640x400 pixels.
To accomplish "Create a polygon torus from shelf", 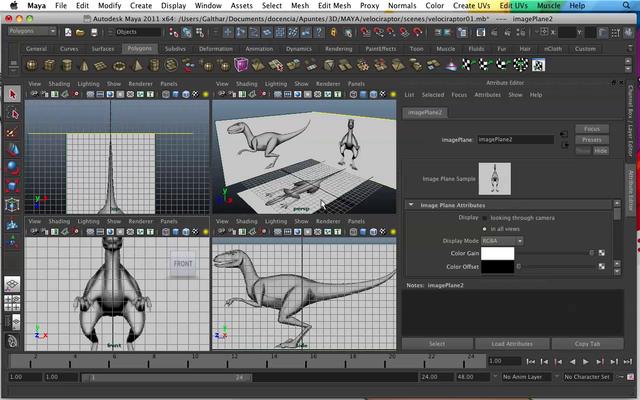I will (x=119, y=65).
